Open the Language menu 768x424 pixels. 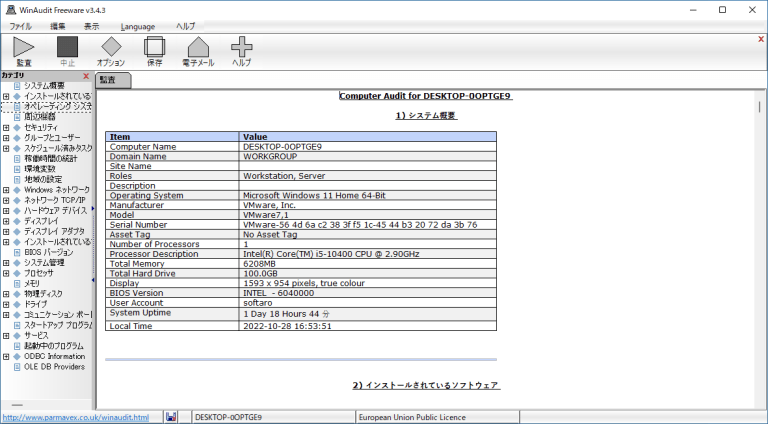tap(138, 26)
